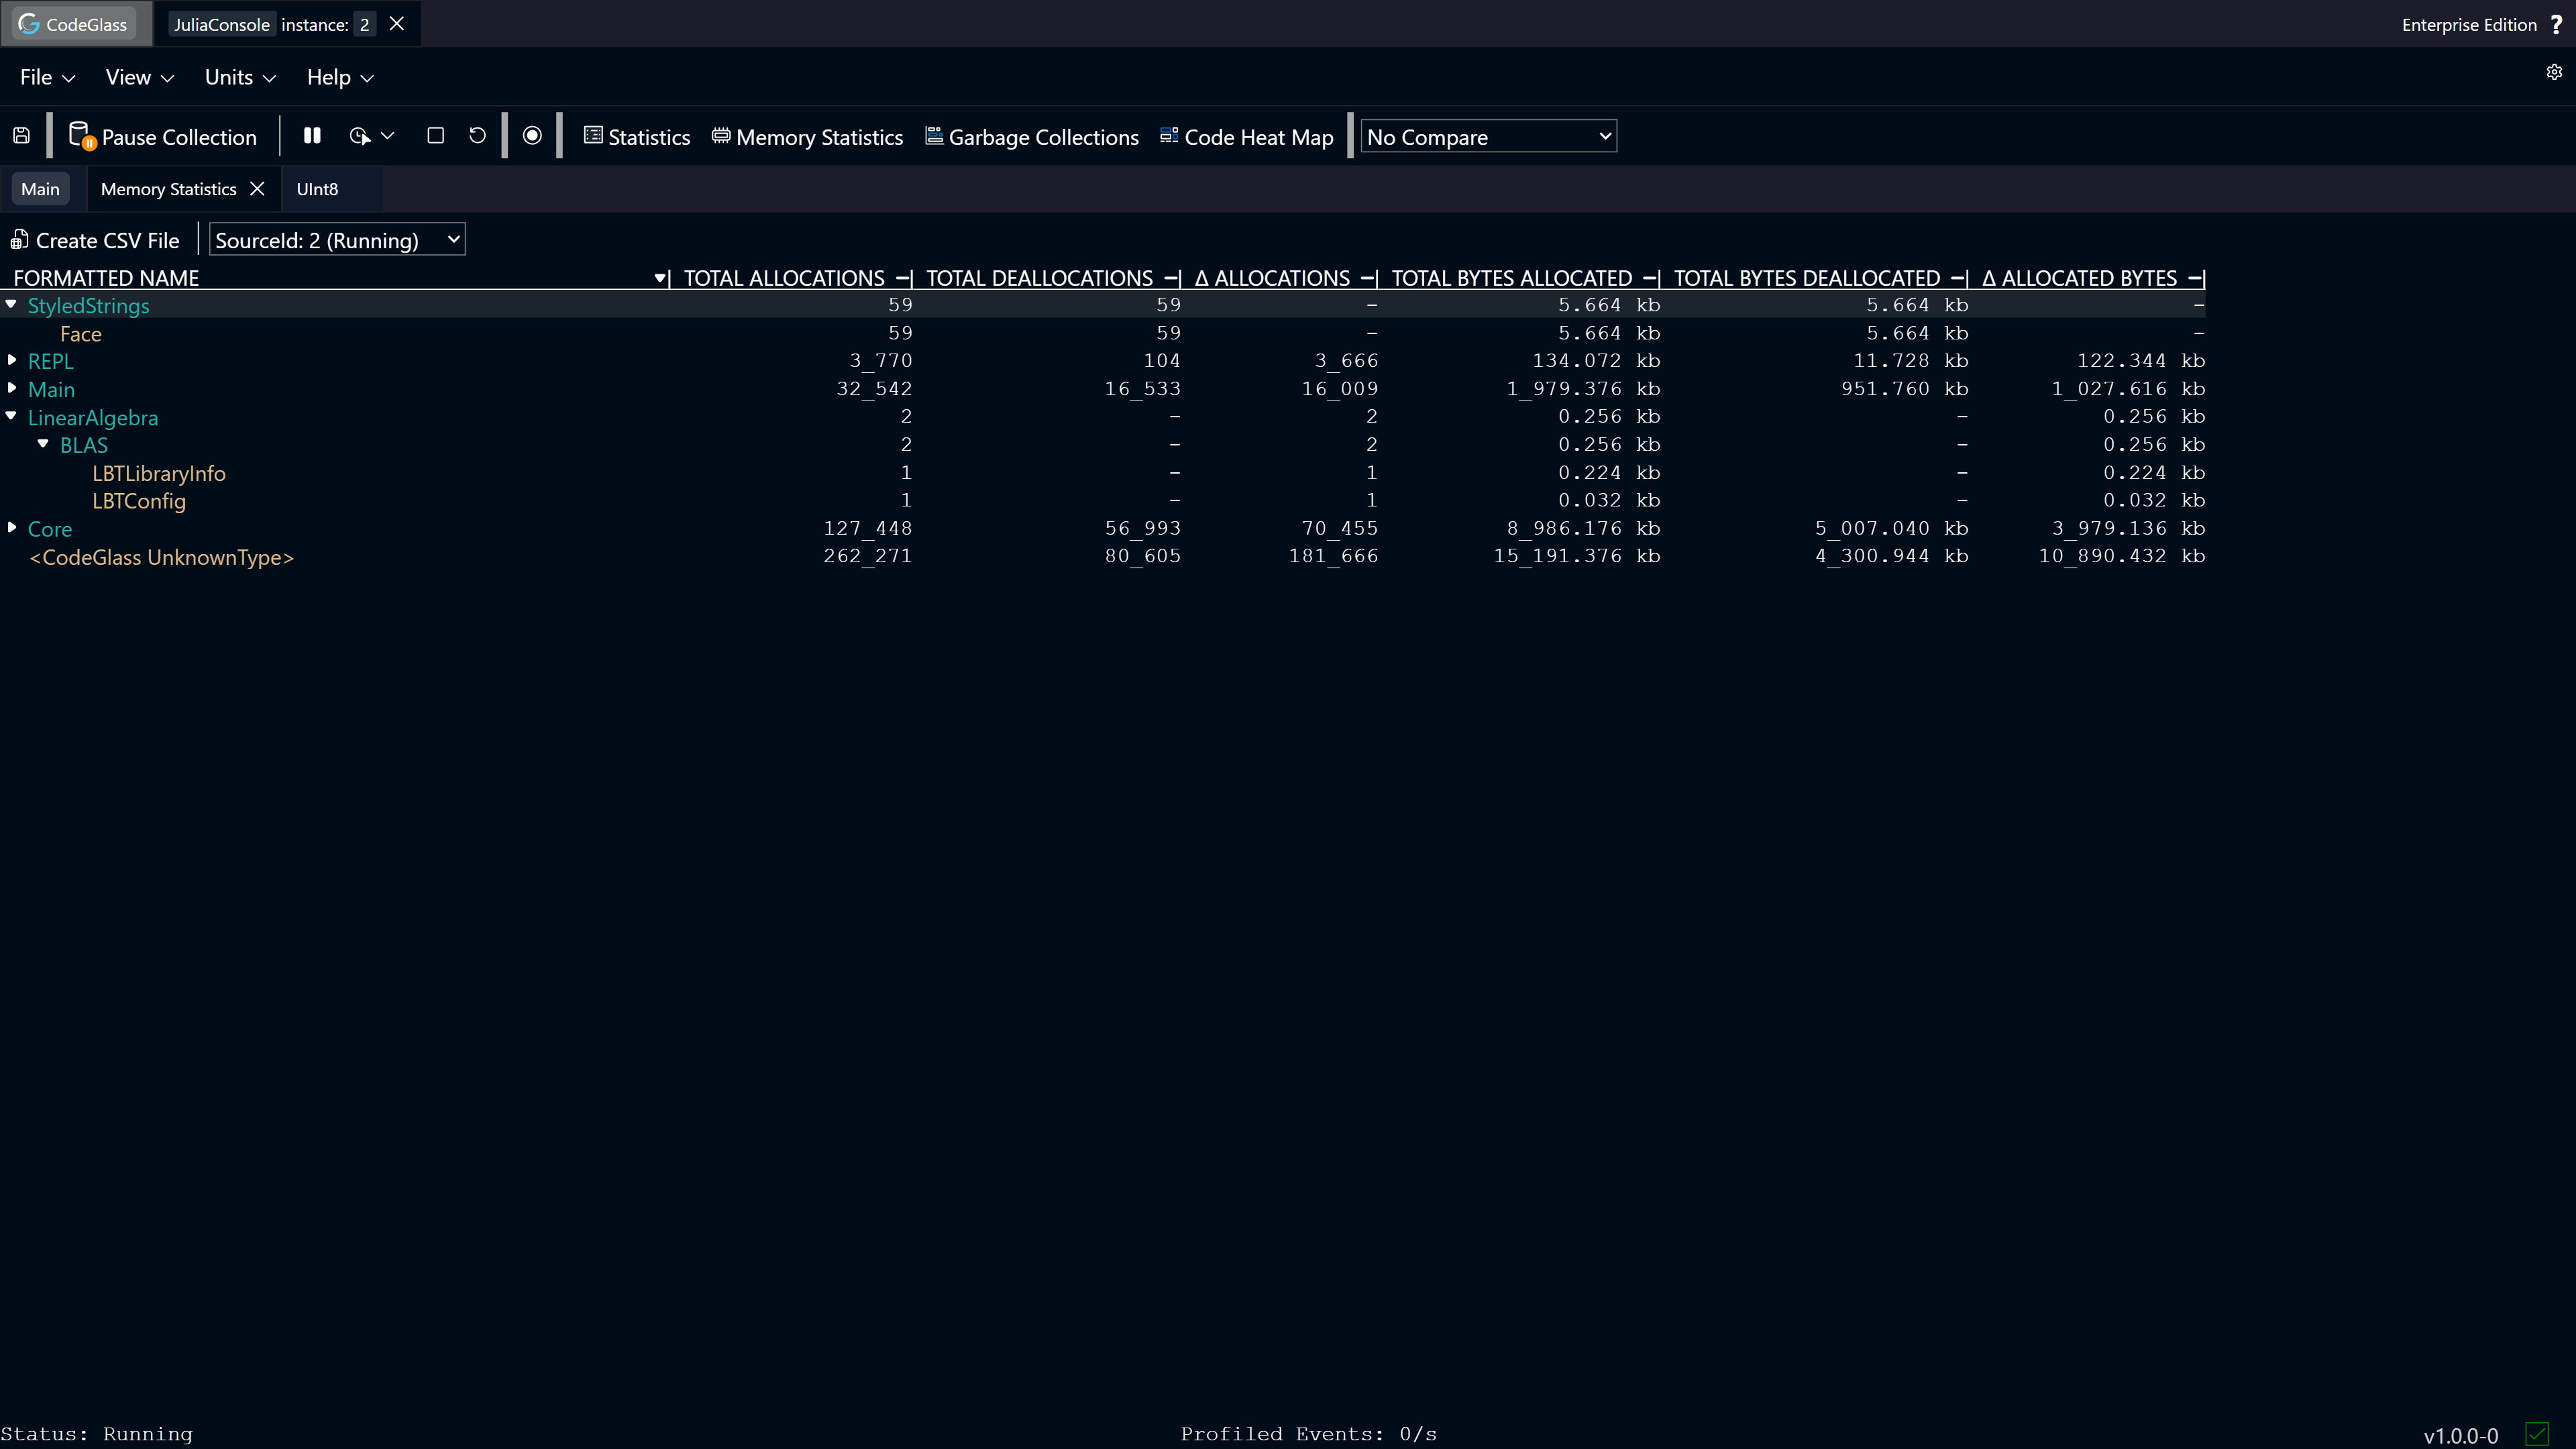This screenshot has height=1449, width=2576.
Task: Collapse the LinearAlgebra tree node
Action: 11,416
